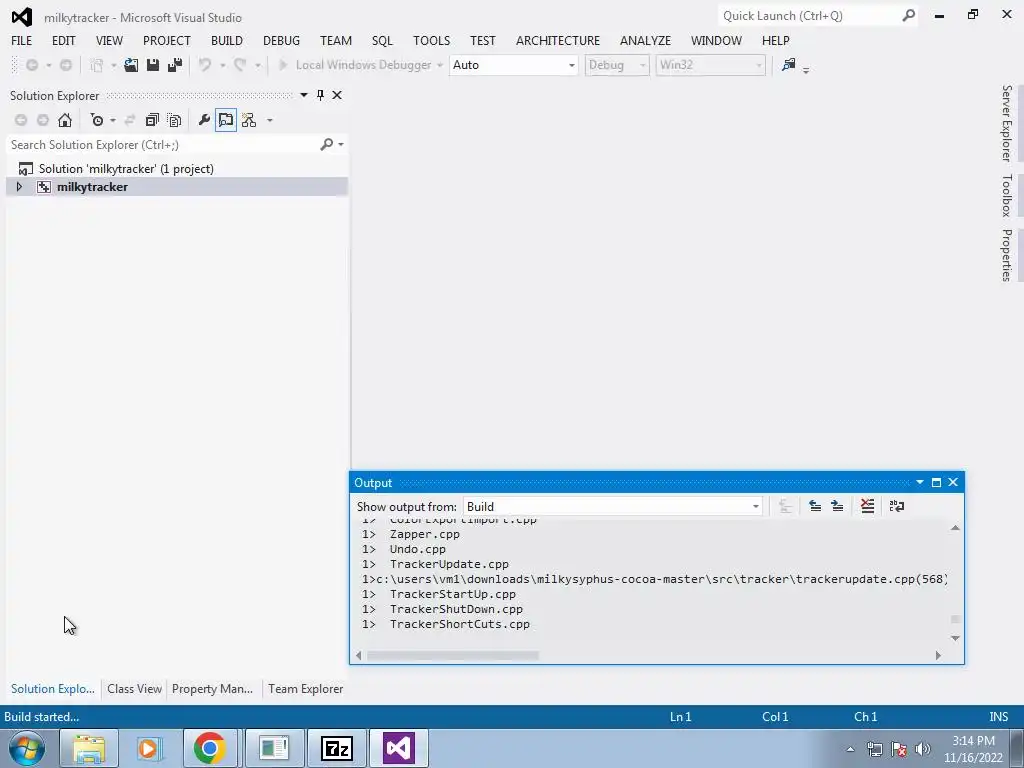Screen dimensions: 1024x768
Task: Click the Open File toolbar icon
Action: pos(131,65)
